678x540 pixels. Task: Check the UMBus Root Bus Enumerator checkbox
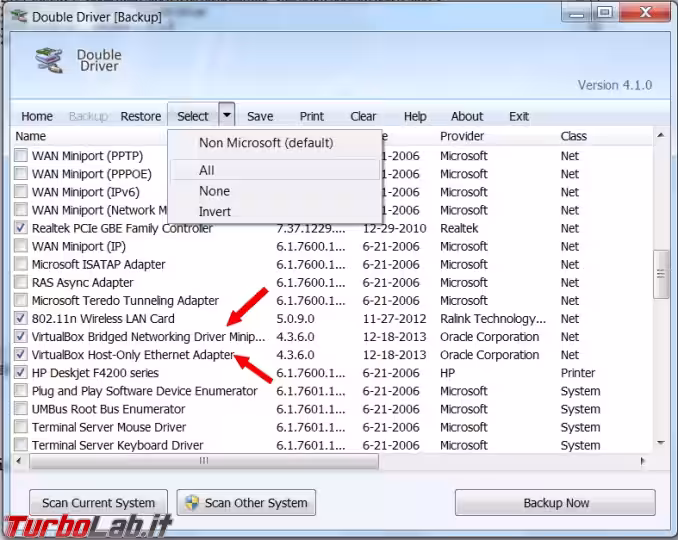click(21, 409)
